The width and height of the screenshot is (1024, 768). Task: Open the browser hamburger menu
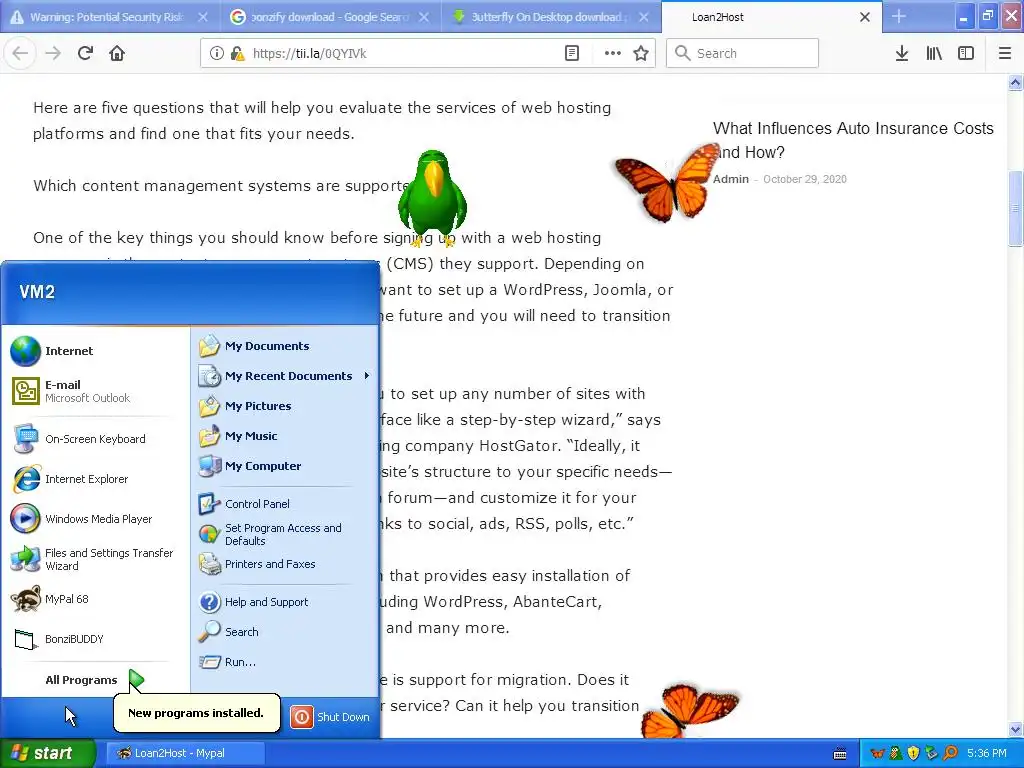click(x=1005, y=54)
